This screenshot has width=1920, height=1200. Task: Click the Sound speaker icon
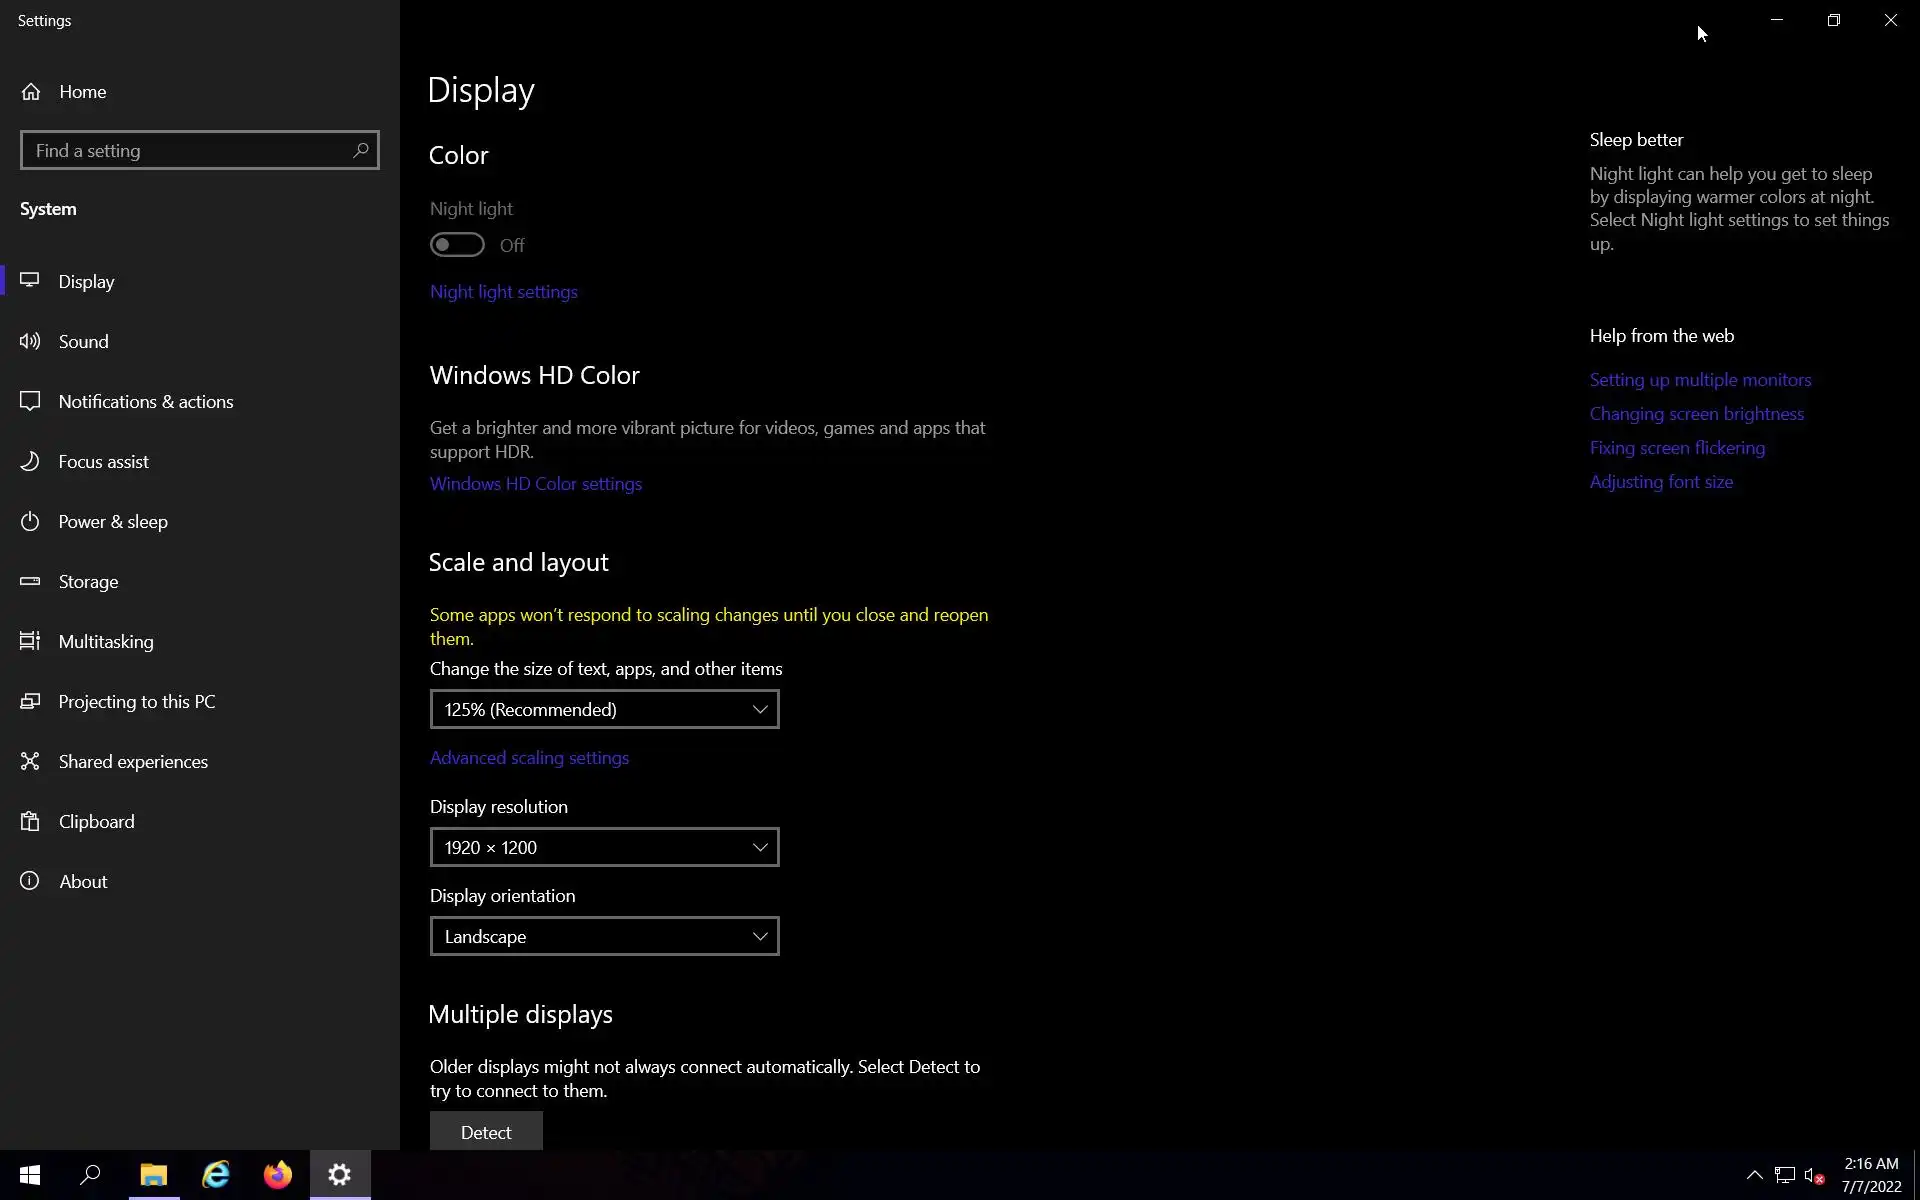pos(30,341)
